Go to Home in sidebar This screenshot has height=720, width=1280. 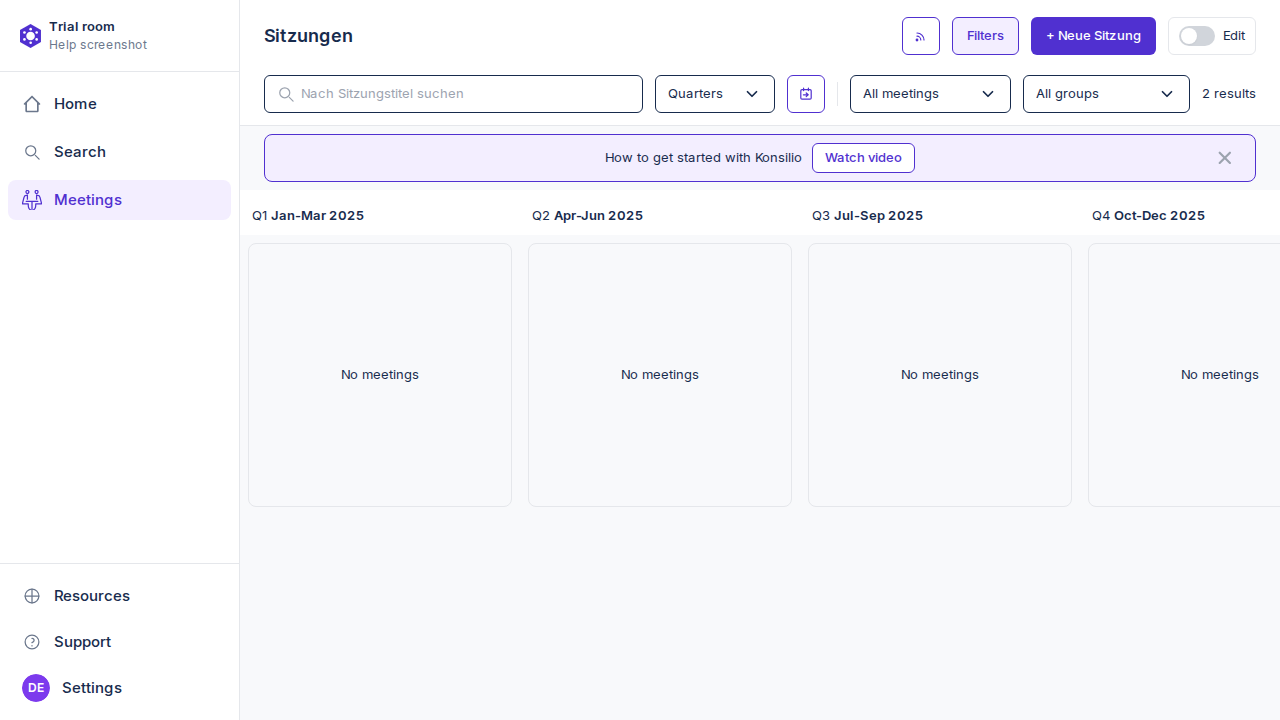click(119, 104)
